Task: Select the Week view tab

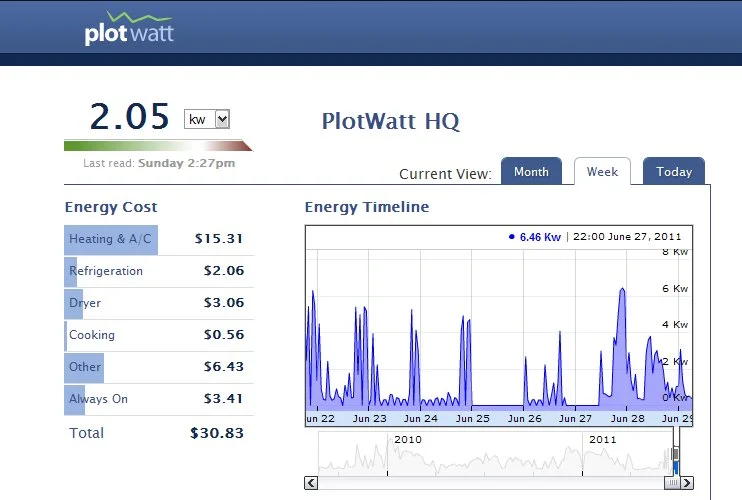Action: coord(602,171)
